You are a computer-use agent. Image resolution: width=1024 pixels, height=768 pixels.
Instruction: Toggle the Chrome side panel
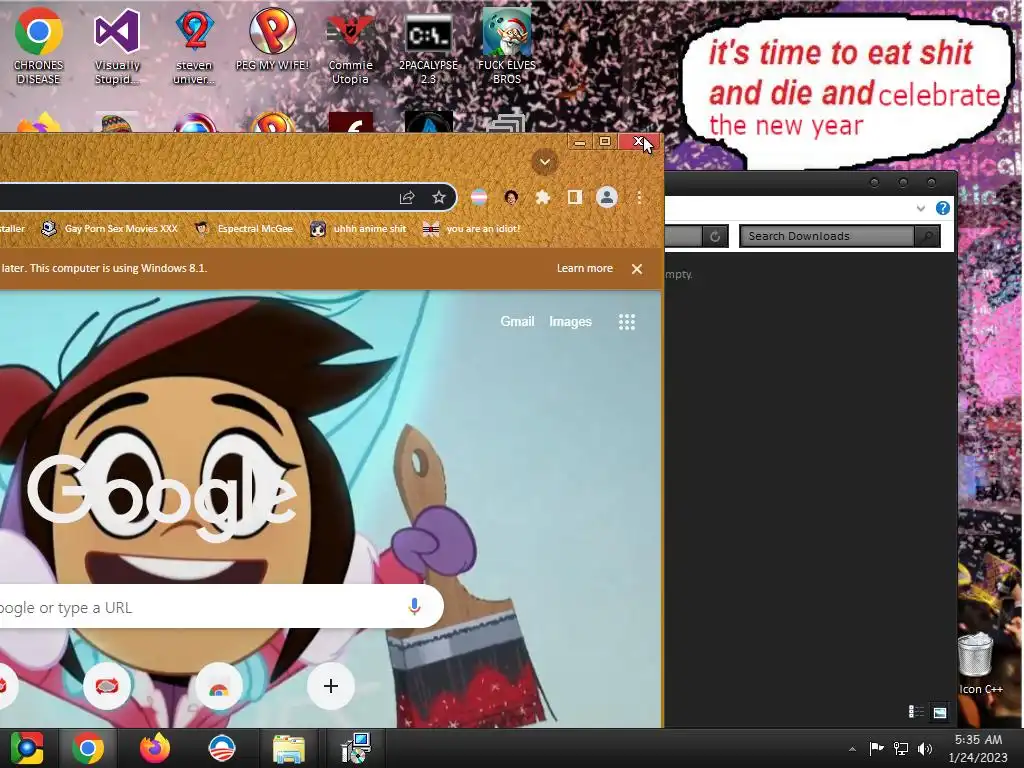click(x=575, y=197)
